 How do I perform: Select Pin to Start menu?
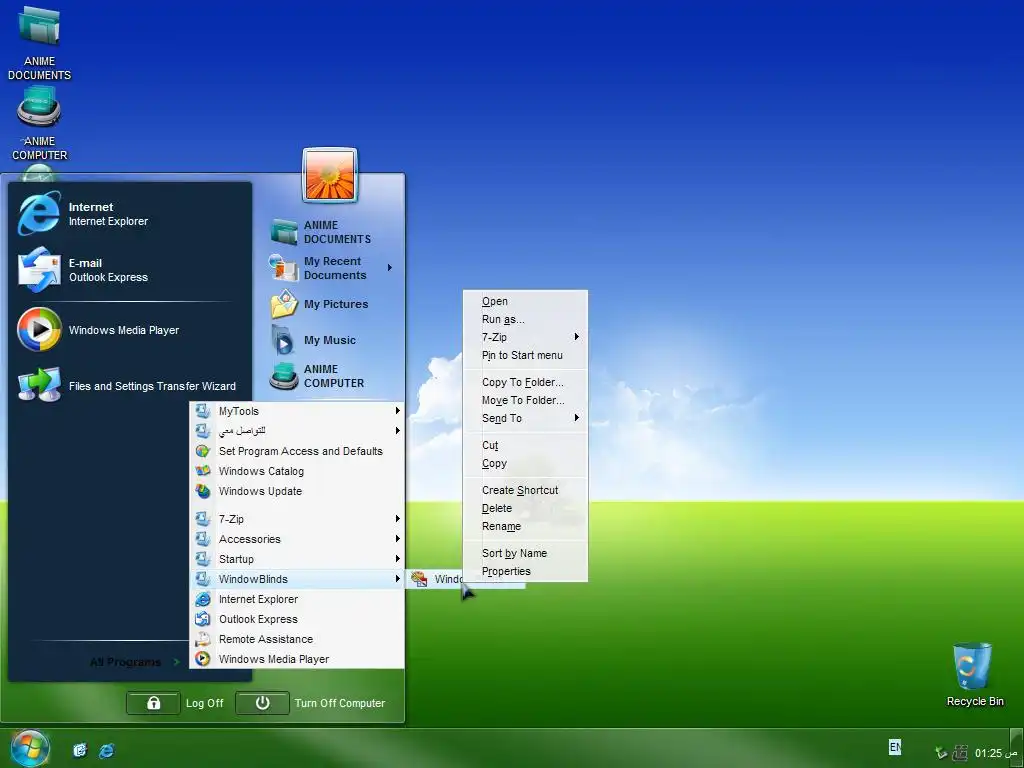coord(525,355)
